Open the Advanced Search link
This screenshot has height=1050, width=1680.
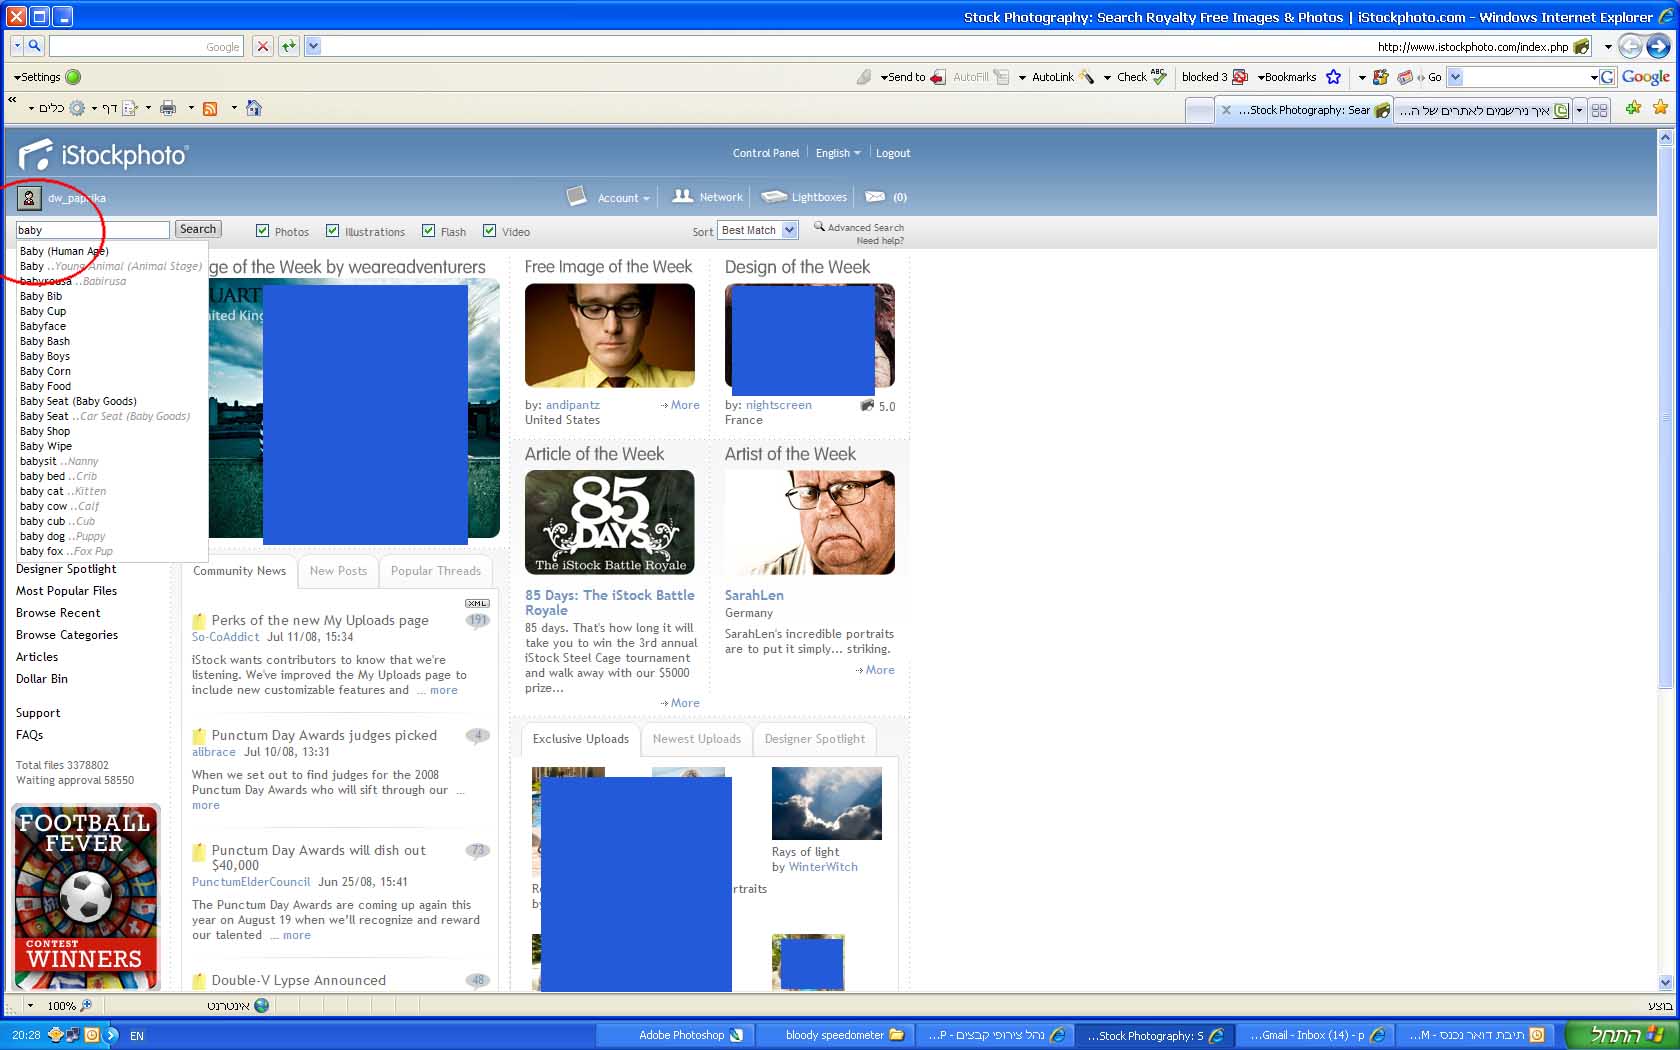pyautogui.click(x=865, y=227)
